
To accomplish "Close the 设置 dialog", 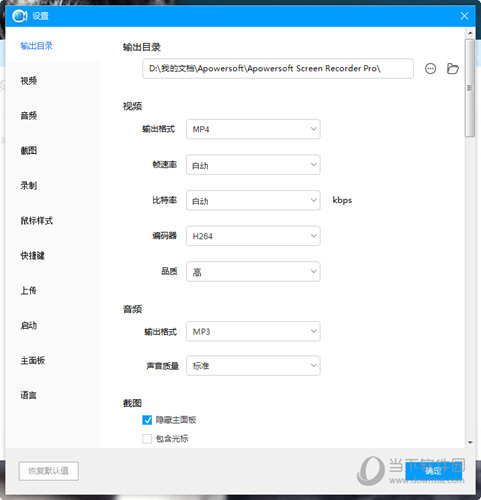I will click(x=464, y=16).
